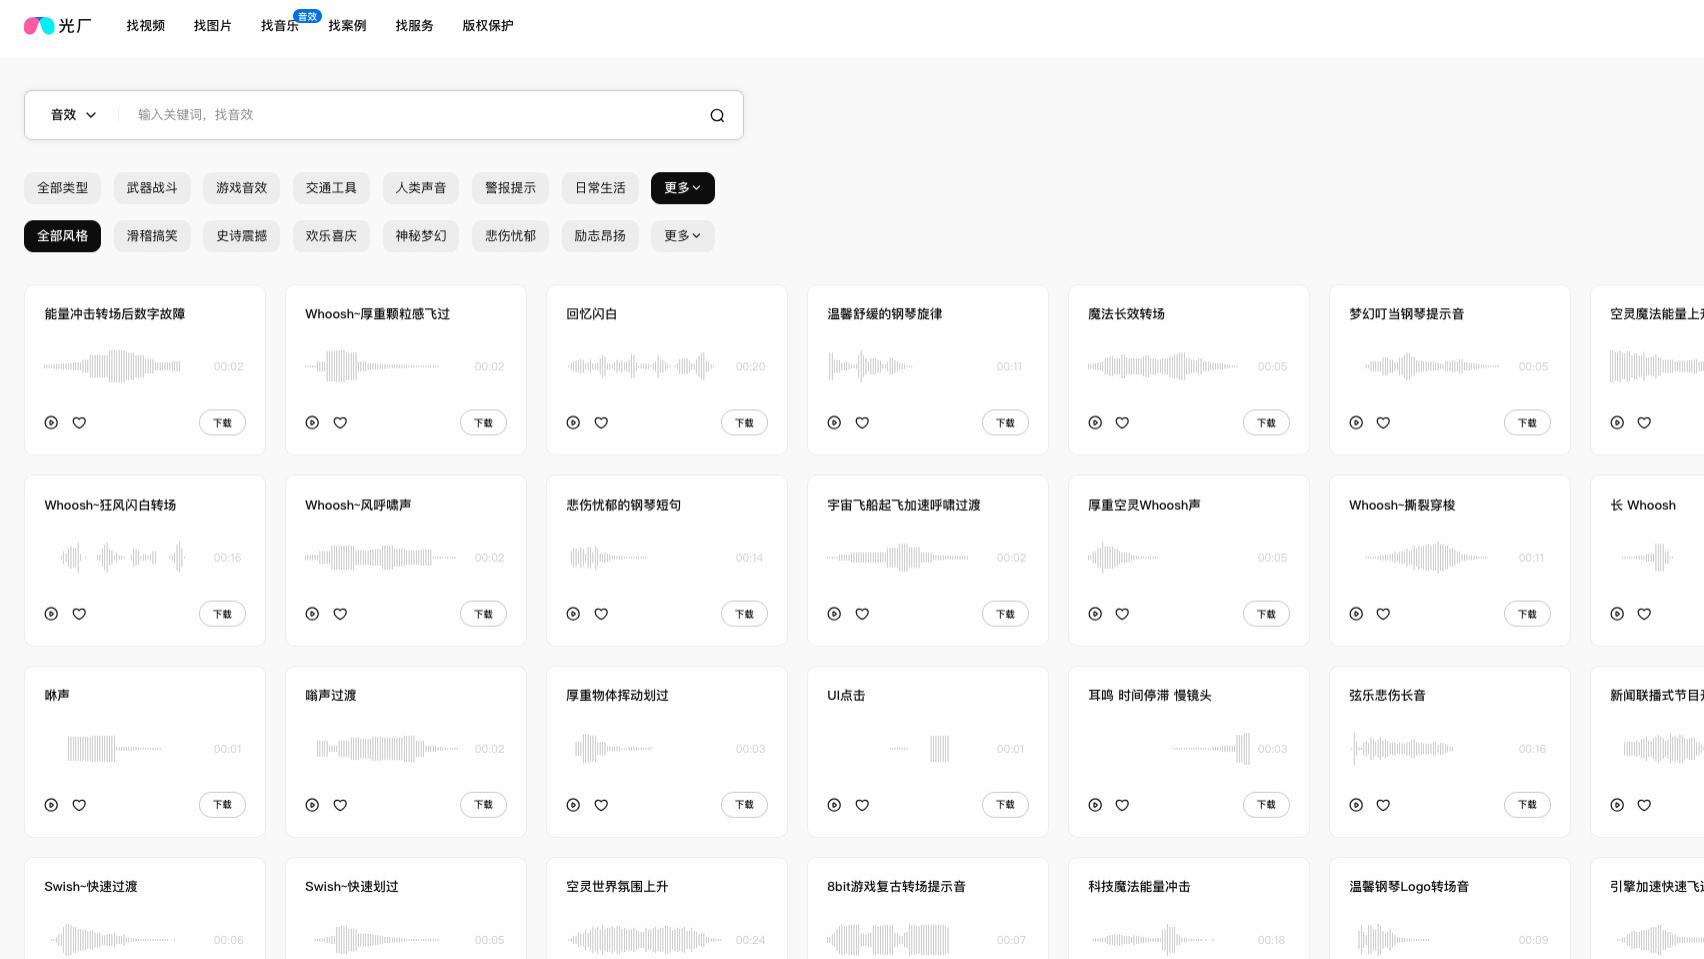This screenshot has height=959, width=1704.
Task: Switch to the 找视频 section
Action: click(145, 26)
